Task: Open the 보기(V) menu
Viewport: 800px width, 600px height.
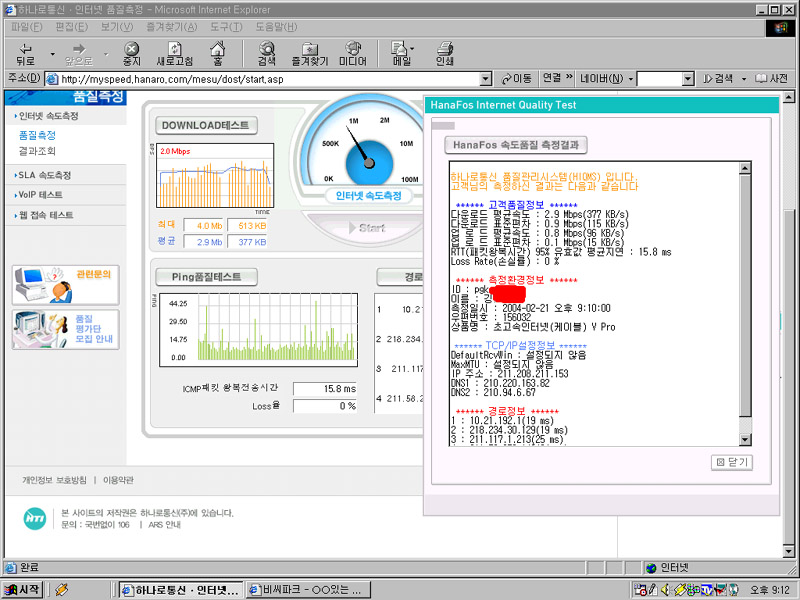Action: (x=117, y=27)
